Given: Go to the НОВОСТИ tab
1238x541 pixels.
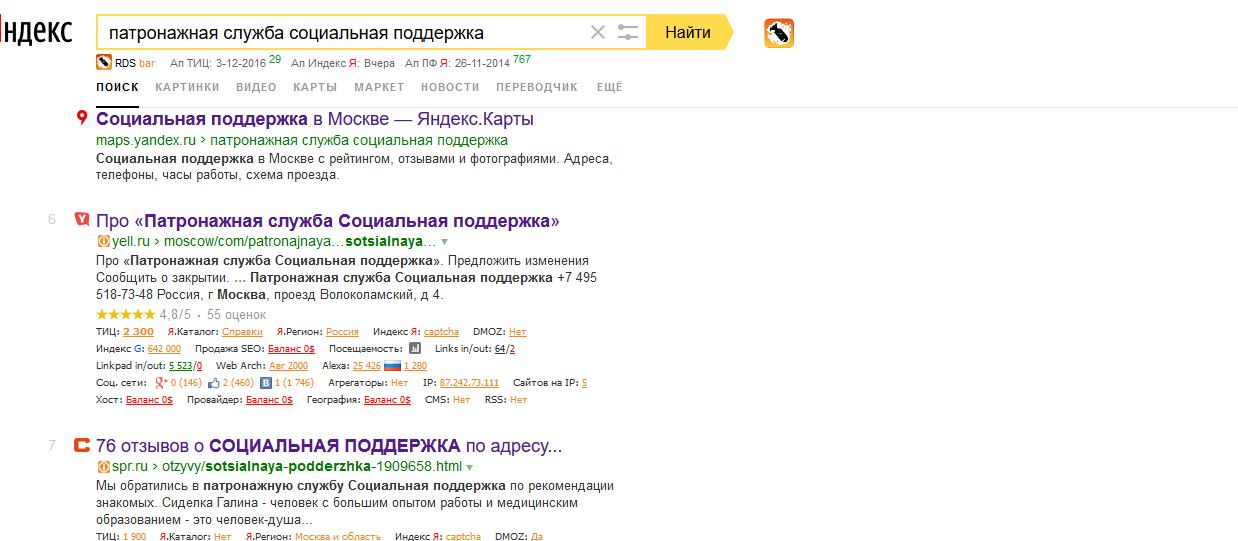Looking at the screenshot, I should (450, 87).
